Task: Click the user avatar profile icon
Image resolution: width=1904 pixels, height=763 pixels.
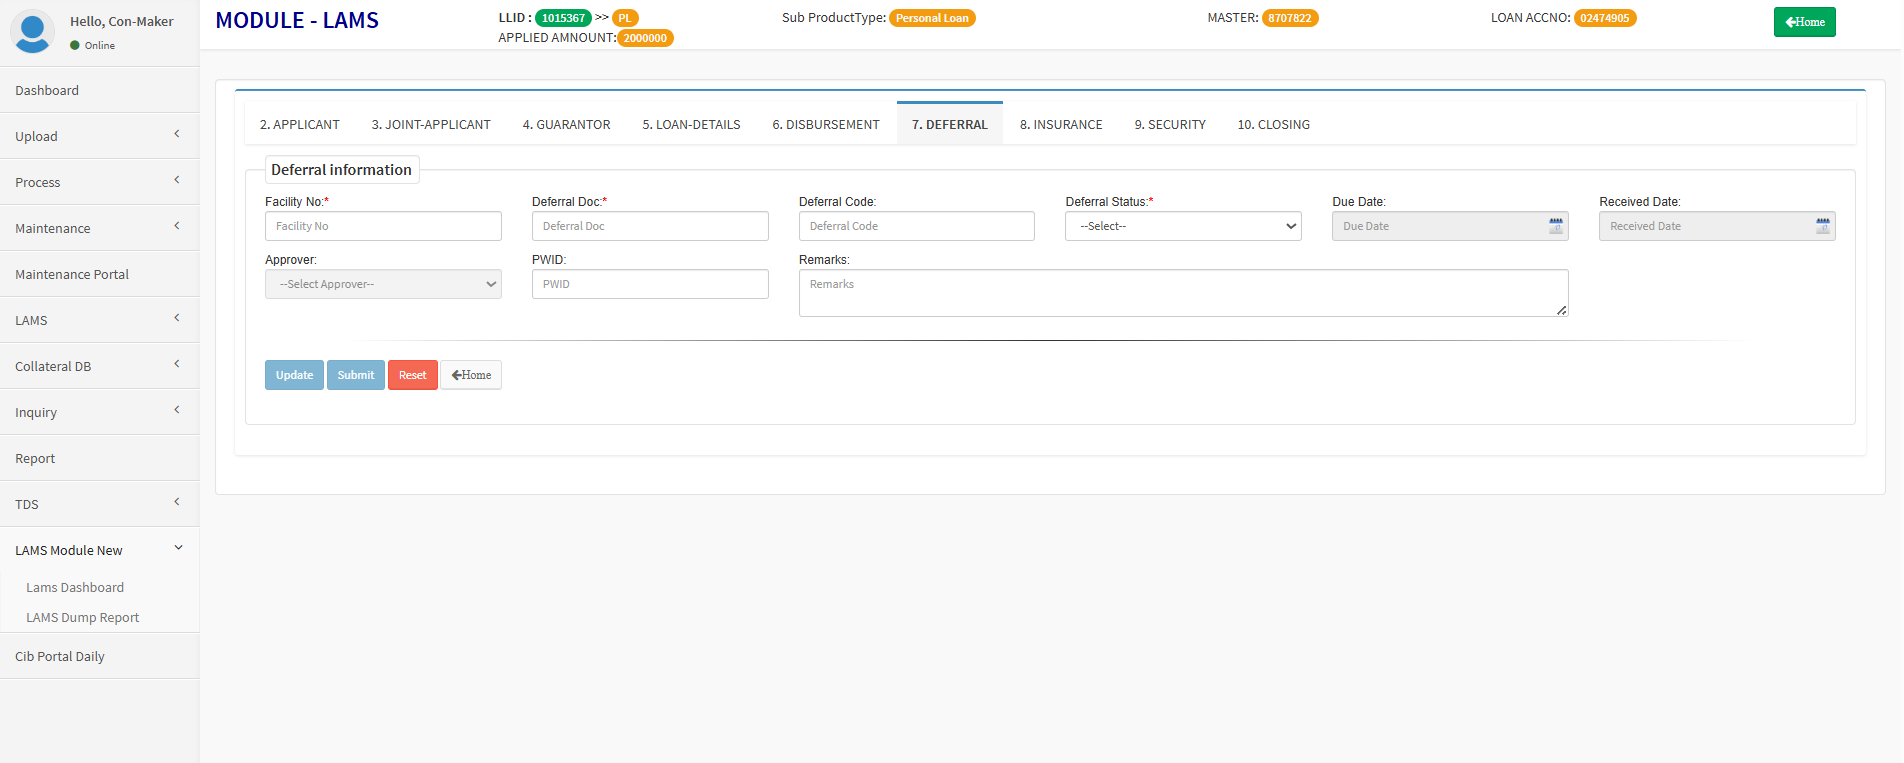Action: [32, 31]
